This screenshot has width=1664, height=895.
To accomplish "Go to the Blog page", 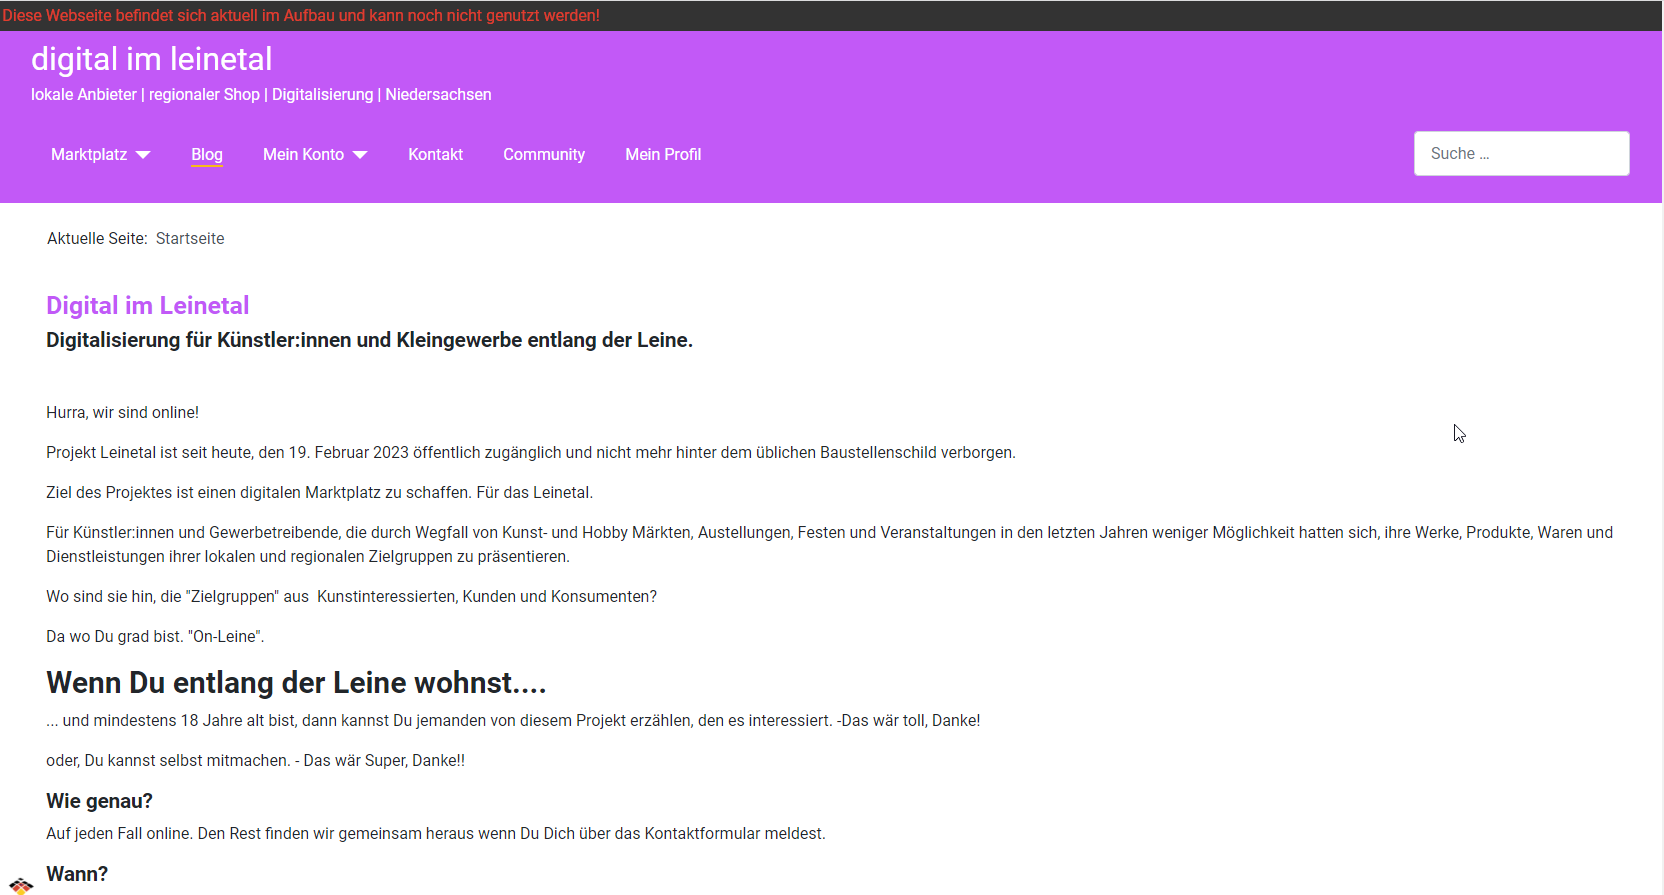I will [x=207, y=154].
